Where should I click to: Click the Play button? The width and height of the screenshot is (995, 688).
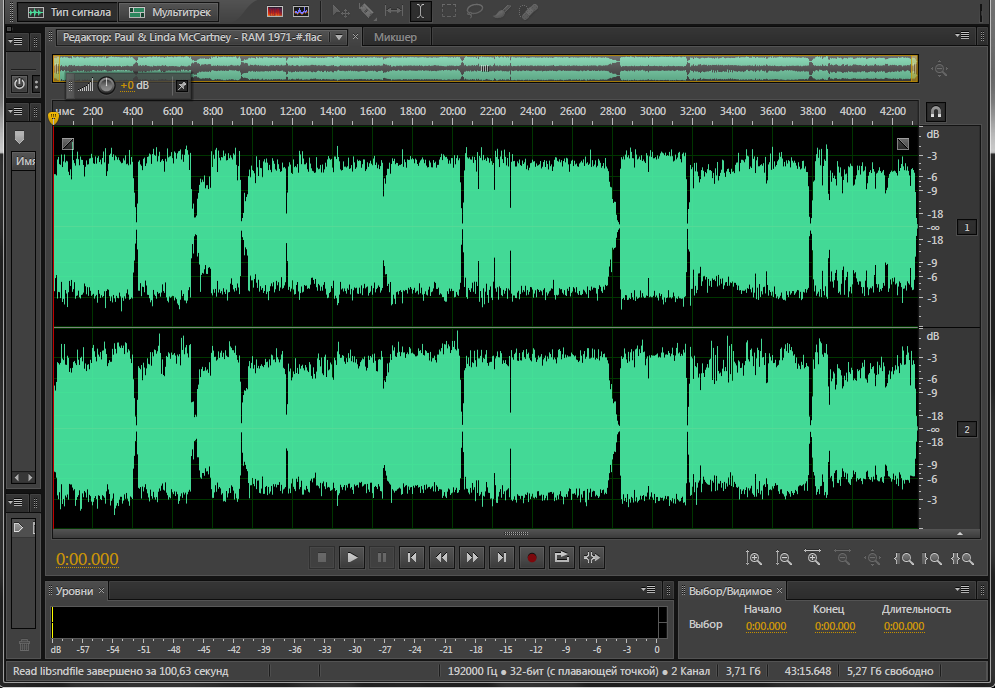[352, 558]
